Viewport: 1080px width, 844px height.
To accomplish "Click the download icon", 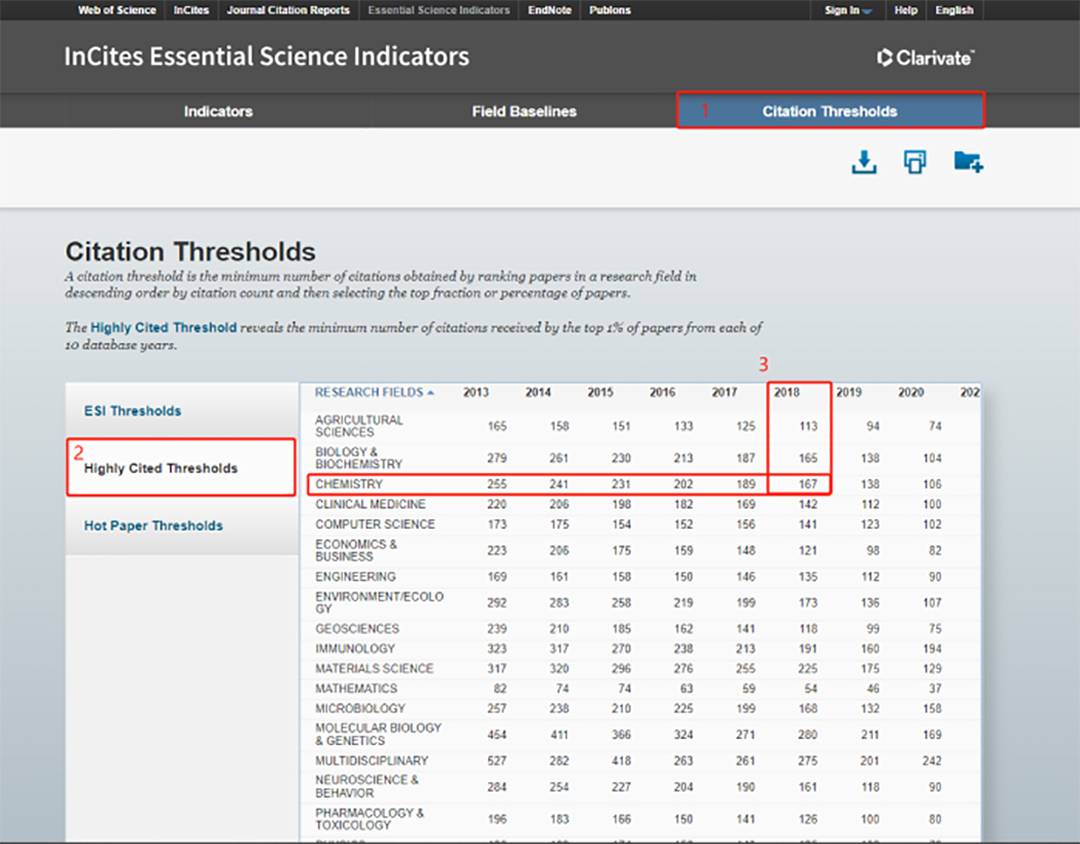I will (x=864, y=163).
